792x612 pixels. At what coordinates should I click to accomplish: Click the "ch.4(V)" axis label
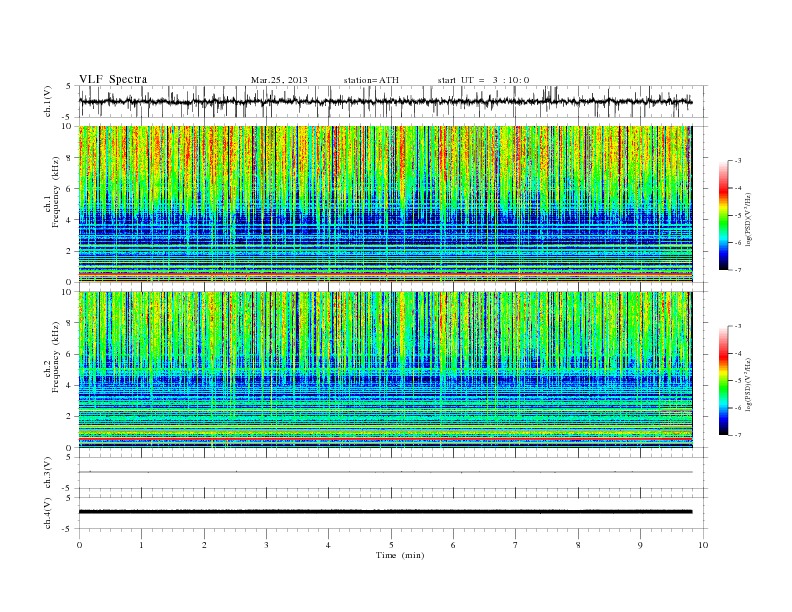48,513
